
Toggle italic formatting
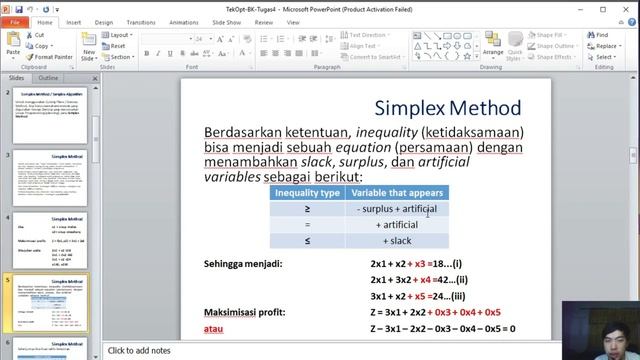pos(158,53)
